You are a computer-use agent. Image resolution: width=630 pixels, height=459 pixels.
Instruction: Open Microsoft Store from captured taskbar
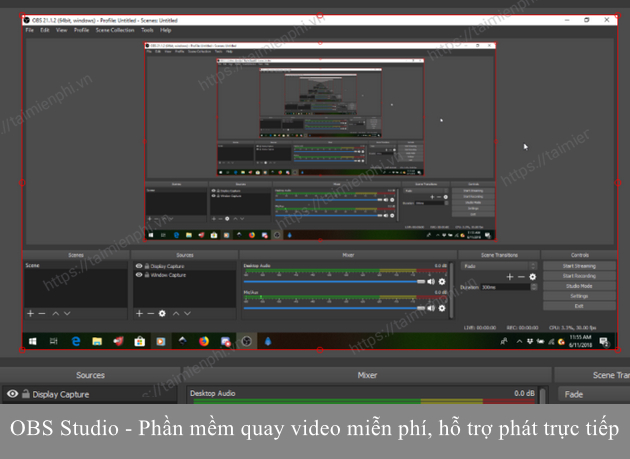tap(139, 341)
